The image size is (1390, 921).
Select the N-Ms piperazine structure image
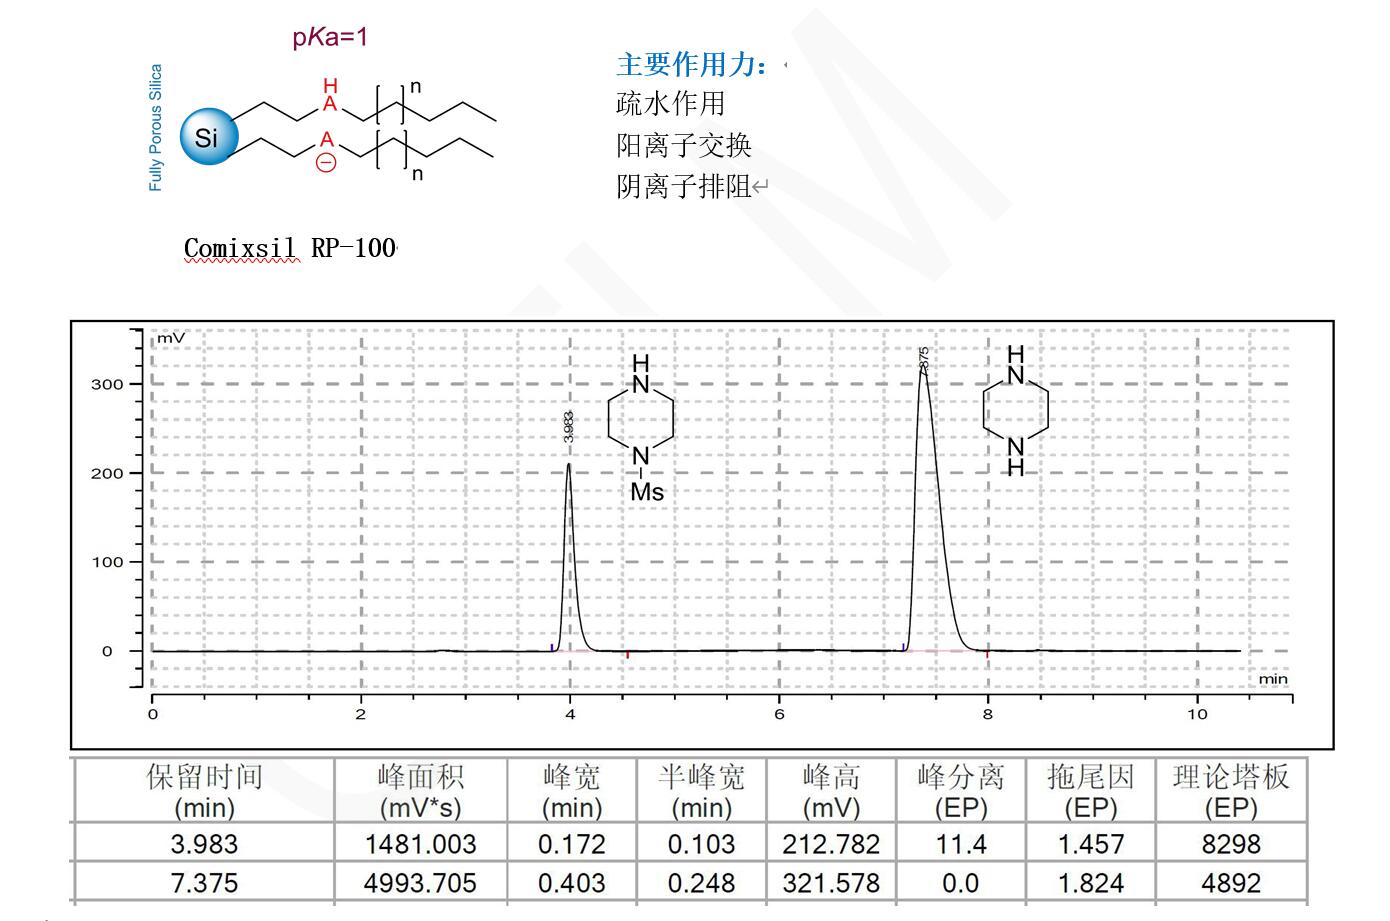coord(642,428)
